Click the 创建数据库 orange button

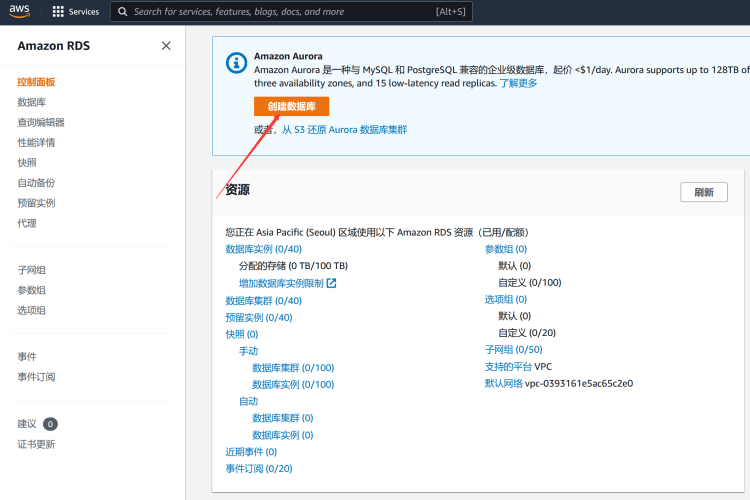[291, 106]
